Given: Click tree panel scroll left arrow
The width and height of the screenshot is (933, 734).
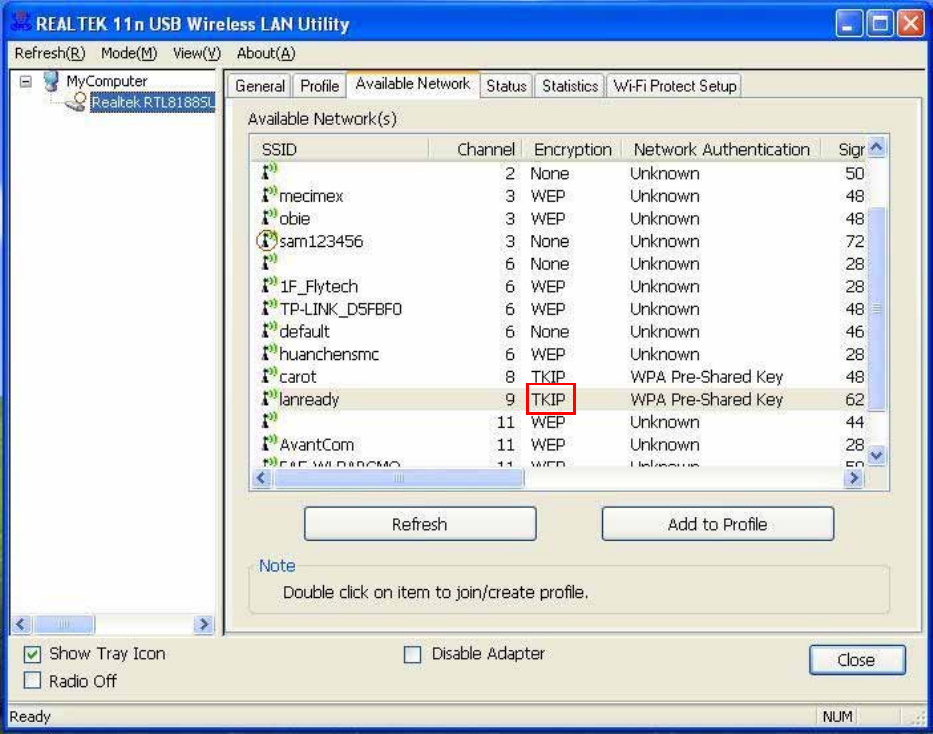Looking at the screenshot, I should coord(21,624).
